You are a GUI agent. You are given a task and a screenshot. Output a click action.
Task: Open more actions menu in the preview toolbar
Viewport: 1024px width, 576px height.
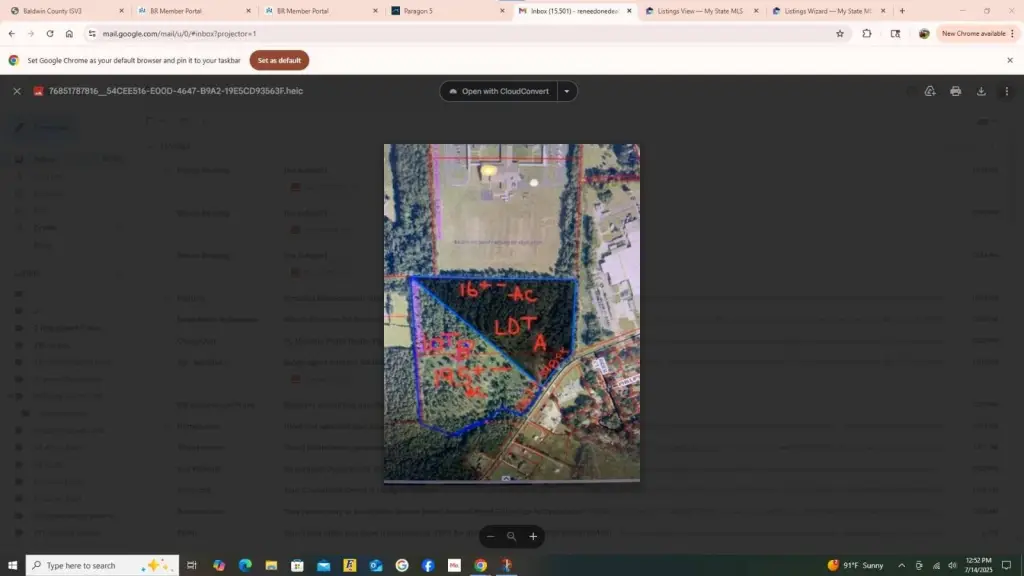[x=1007, y=91]
